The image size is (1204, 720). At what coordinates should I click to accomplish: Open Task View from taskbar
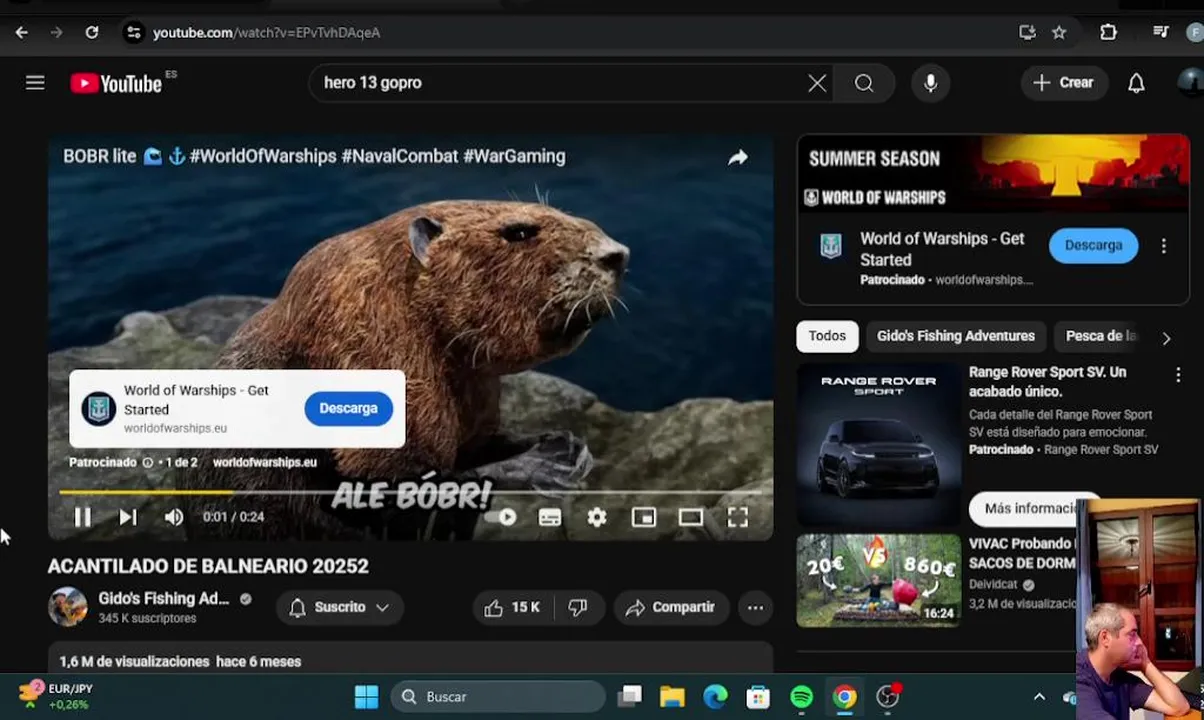click(629, 697)
